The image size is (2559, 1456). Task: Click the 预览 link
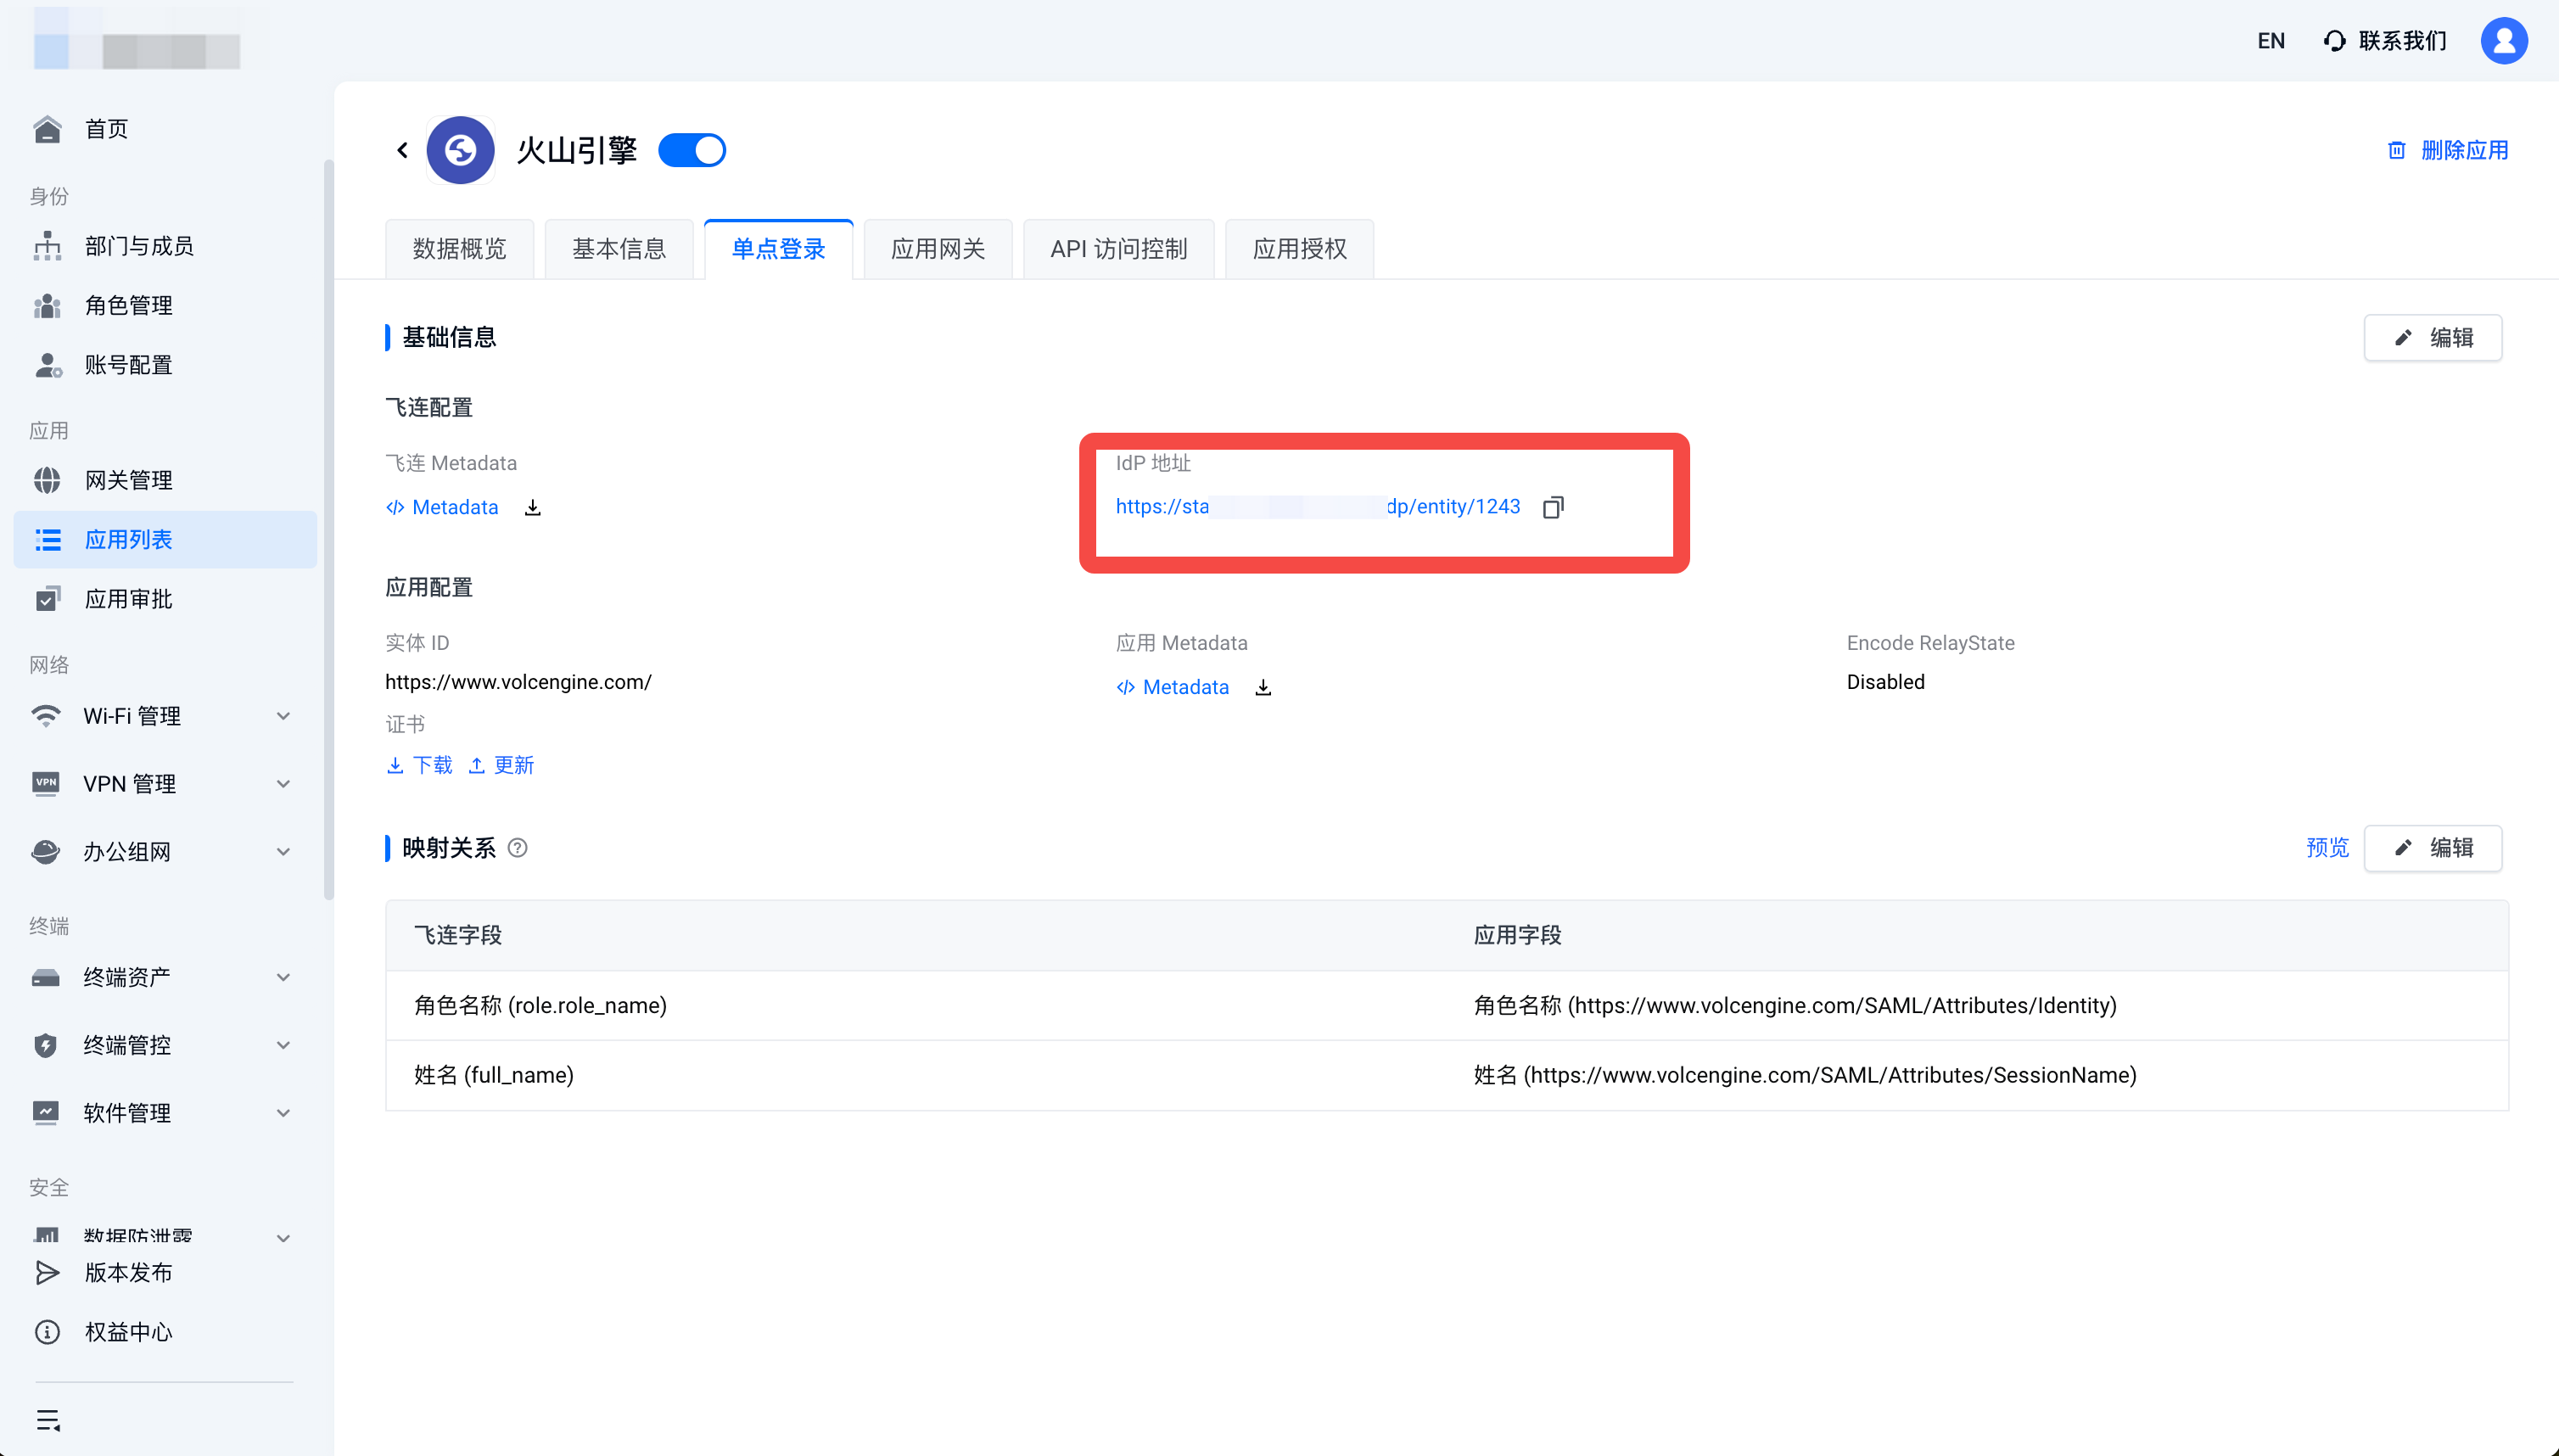coord(2327,848)
